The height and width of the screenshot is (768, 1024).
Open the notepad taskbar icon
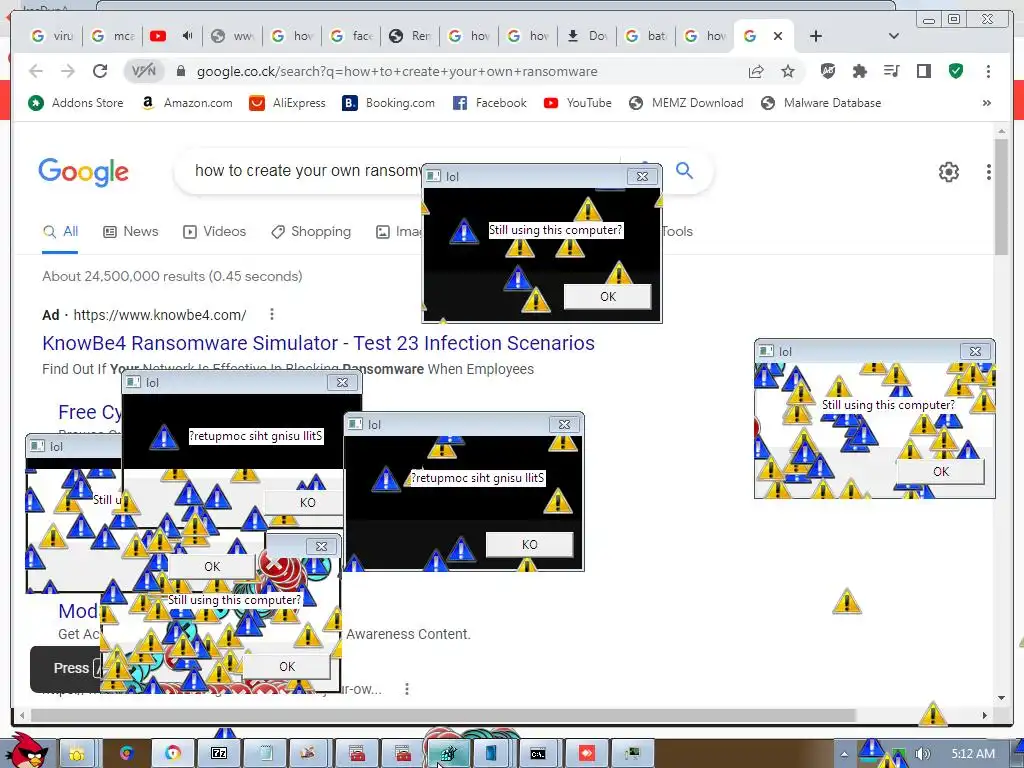[x=266, y=754]
